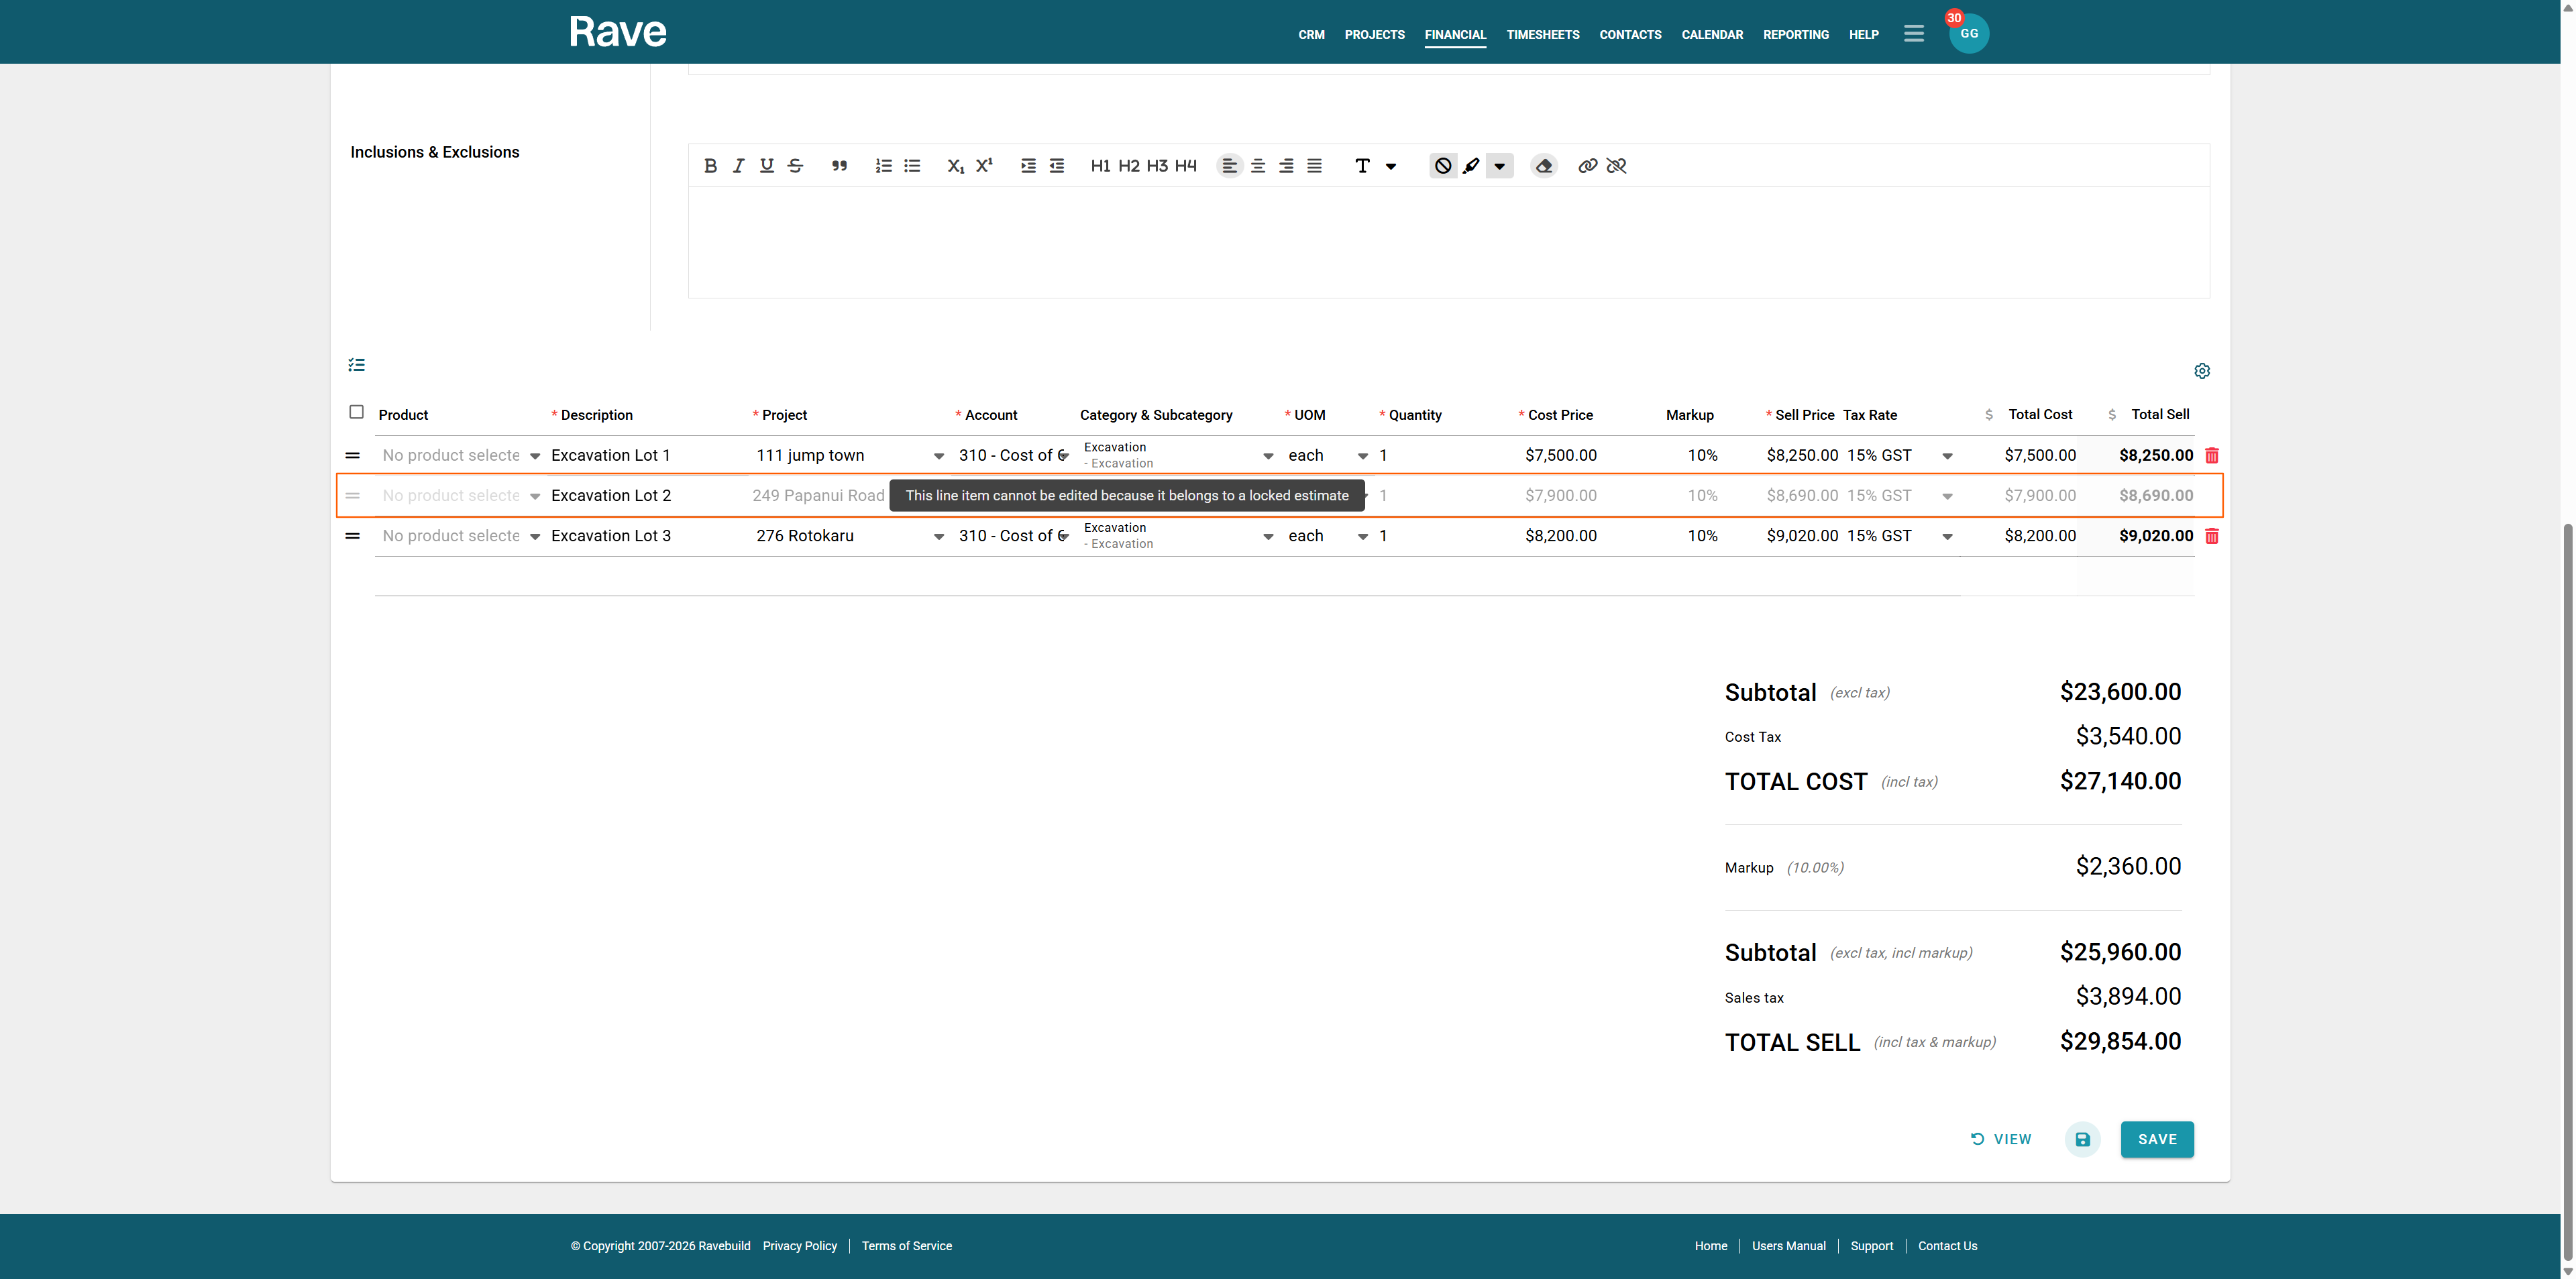Click the Cost Price field for Lot 1
2576x1279 pixels.
click(1560, 456)
